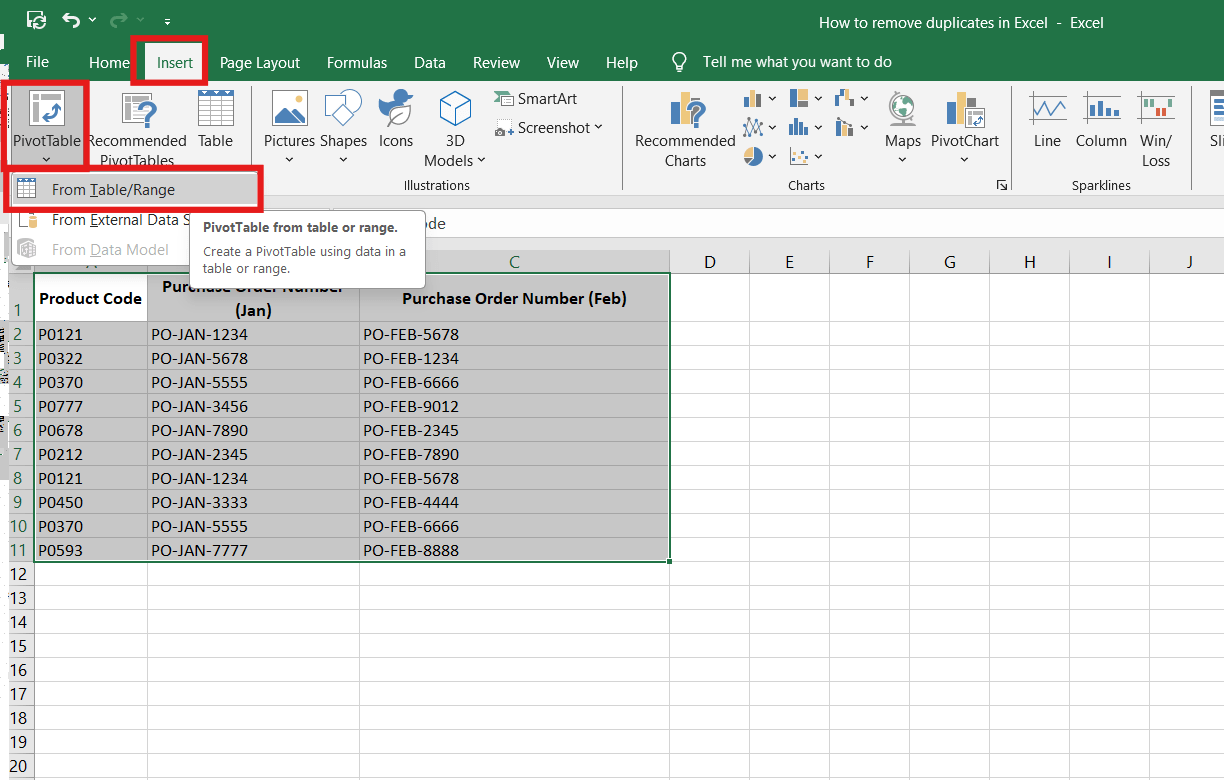Click the Product Code header cell
Screen dimensions: 1224x780
click(91, 298)
